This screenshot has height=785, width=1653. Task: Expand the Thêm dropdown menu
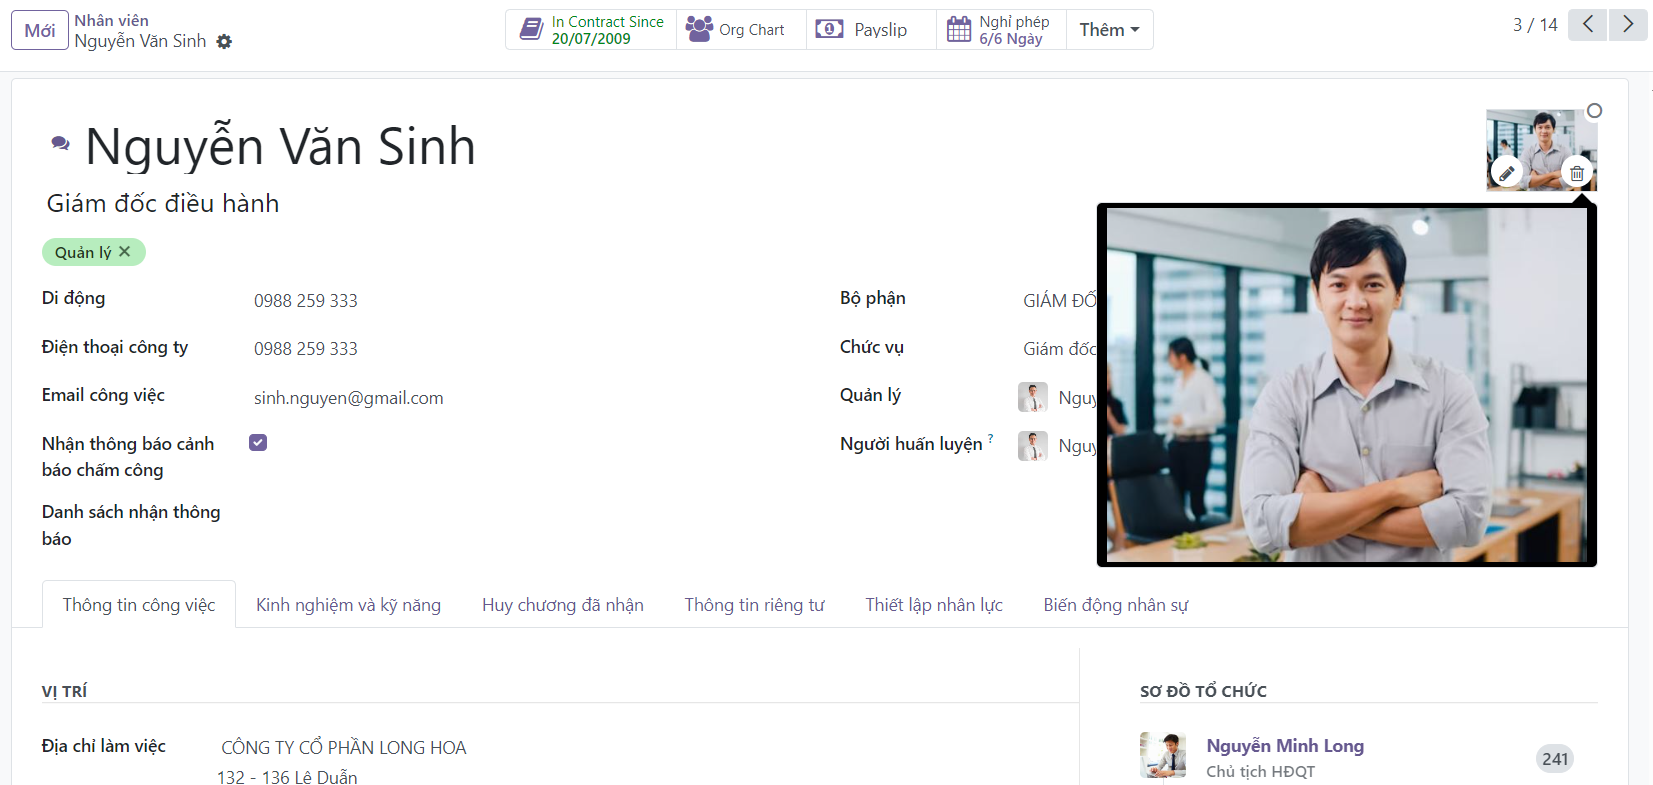coord(1109,30)
